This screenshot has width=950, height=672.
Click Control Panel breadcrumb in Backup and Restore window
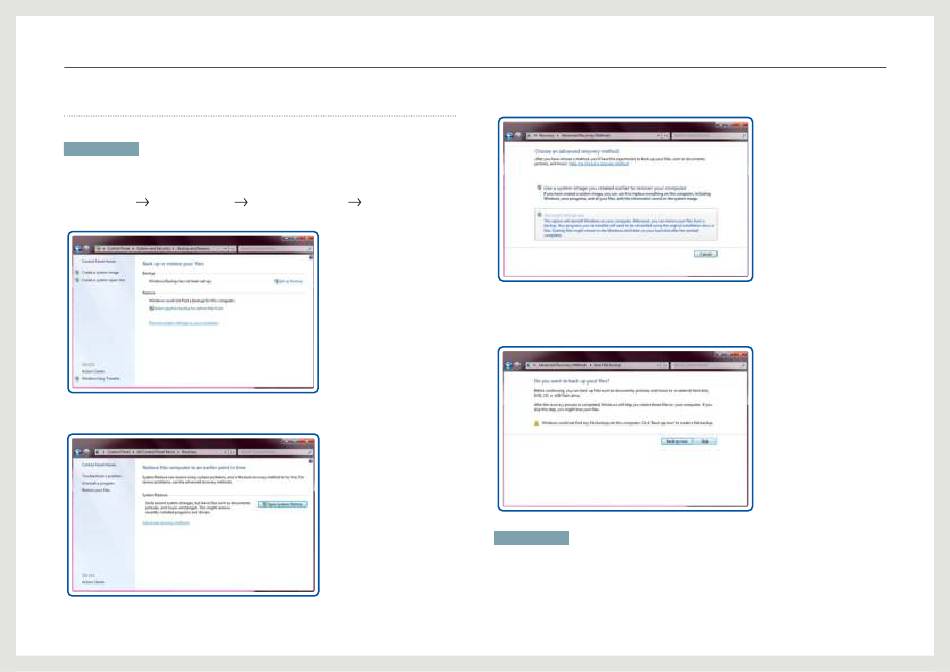click(119, 248)
